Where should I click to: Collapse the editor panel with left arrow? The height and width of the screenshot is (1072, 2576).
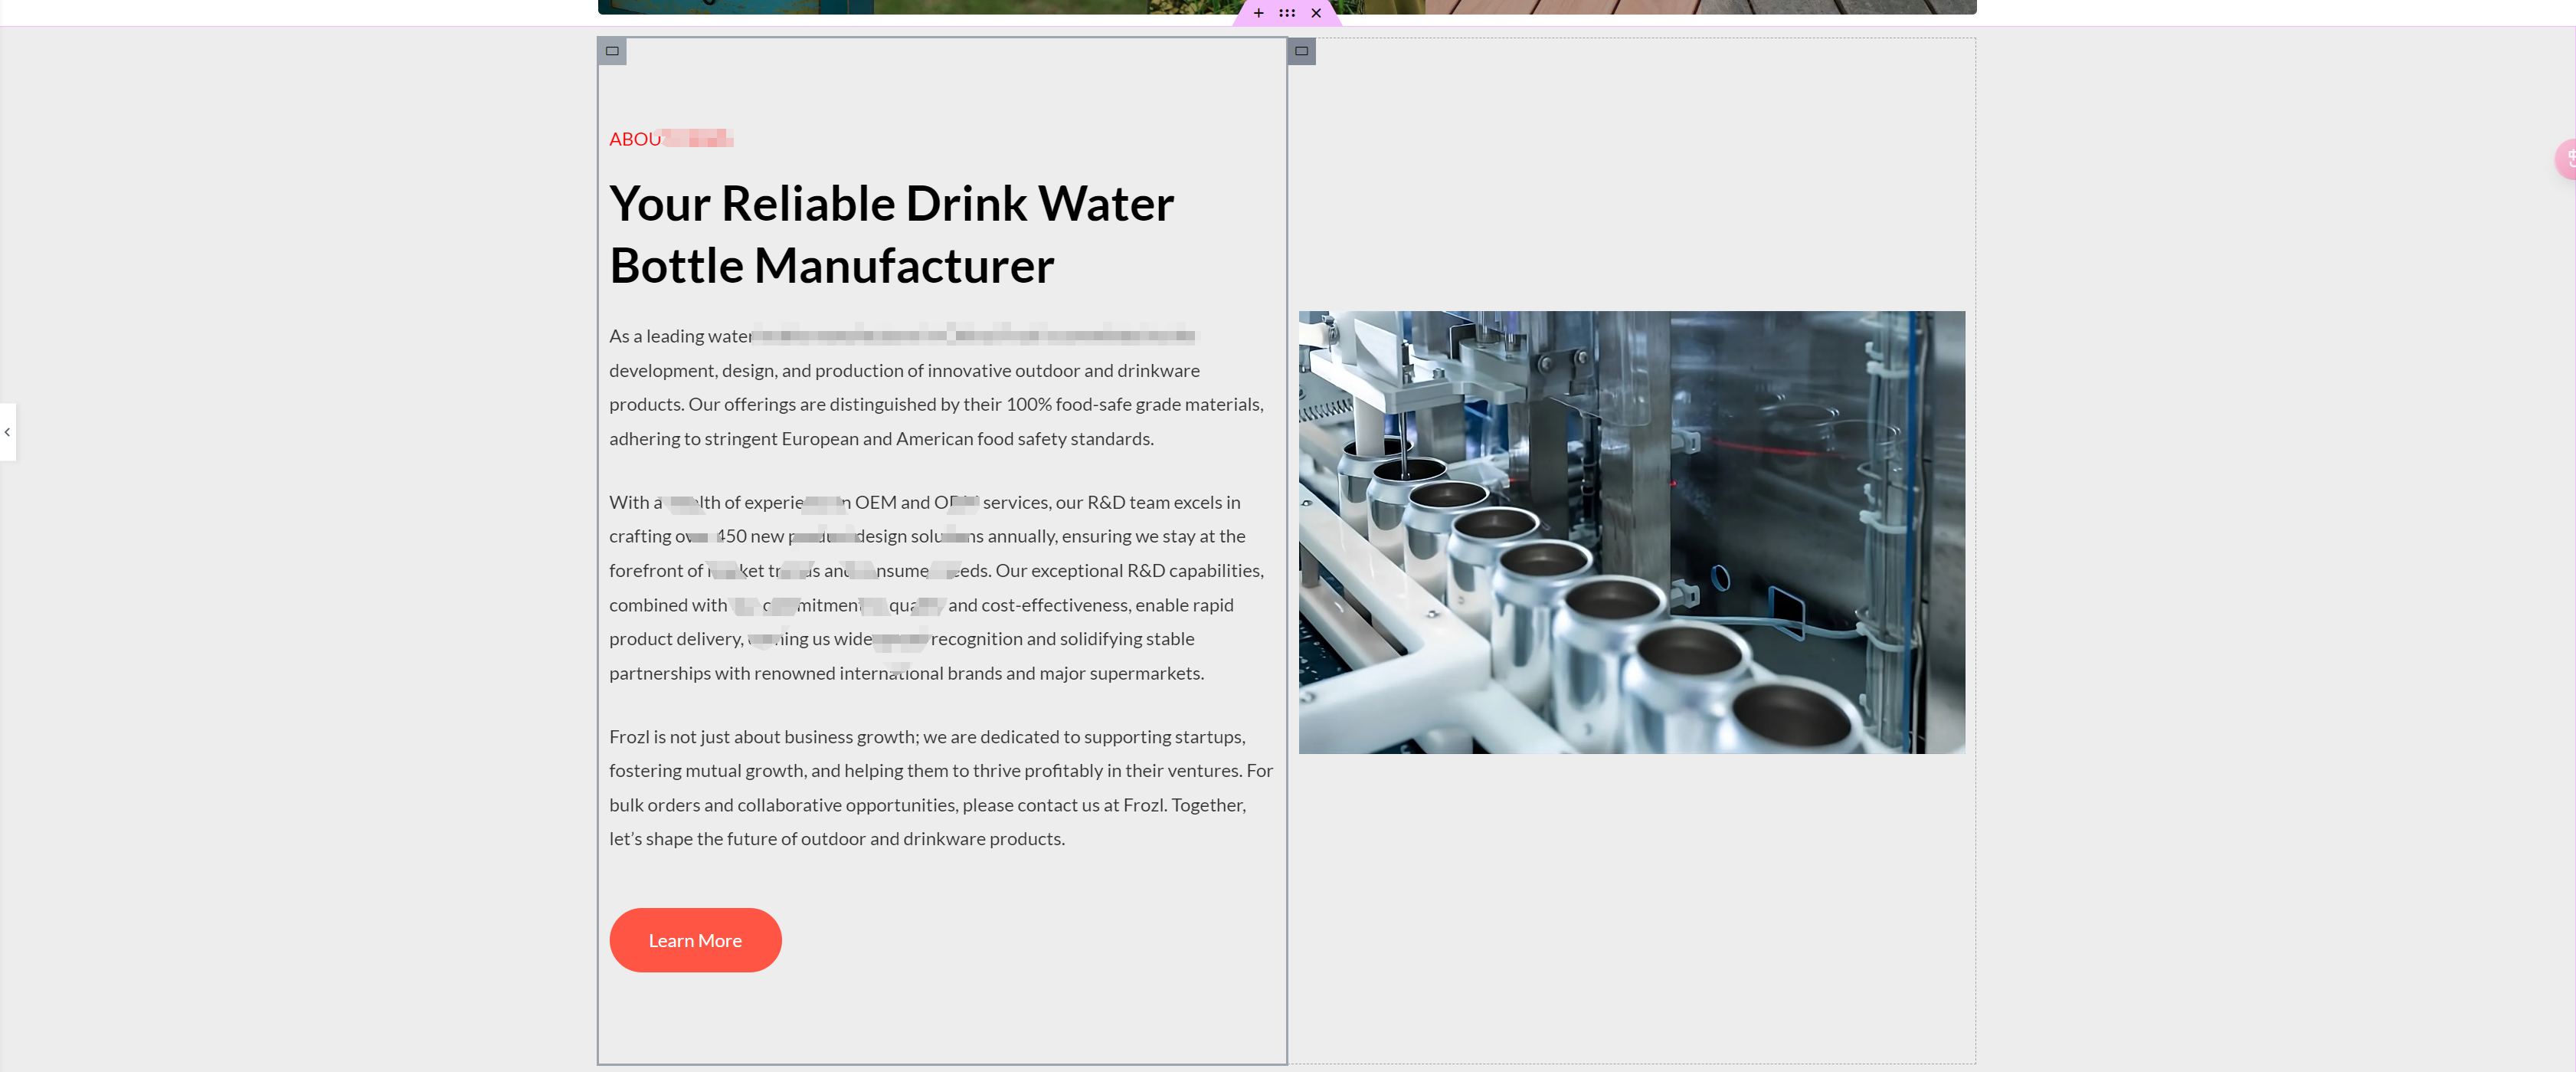coord(7,432)
